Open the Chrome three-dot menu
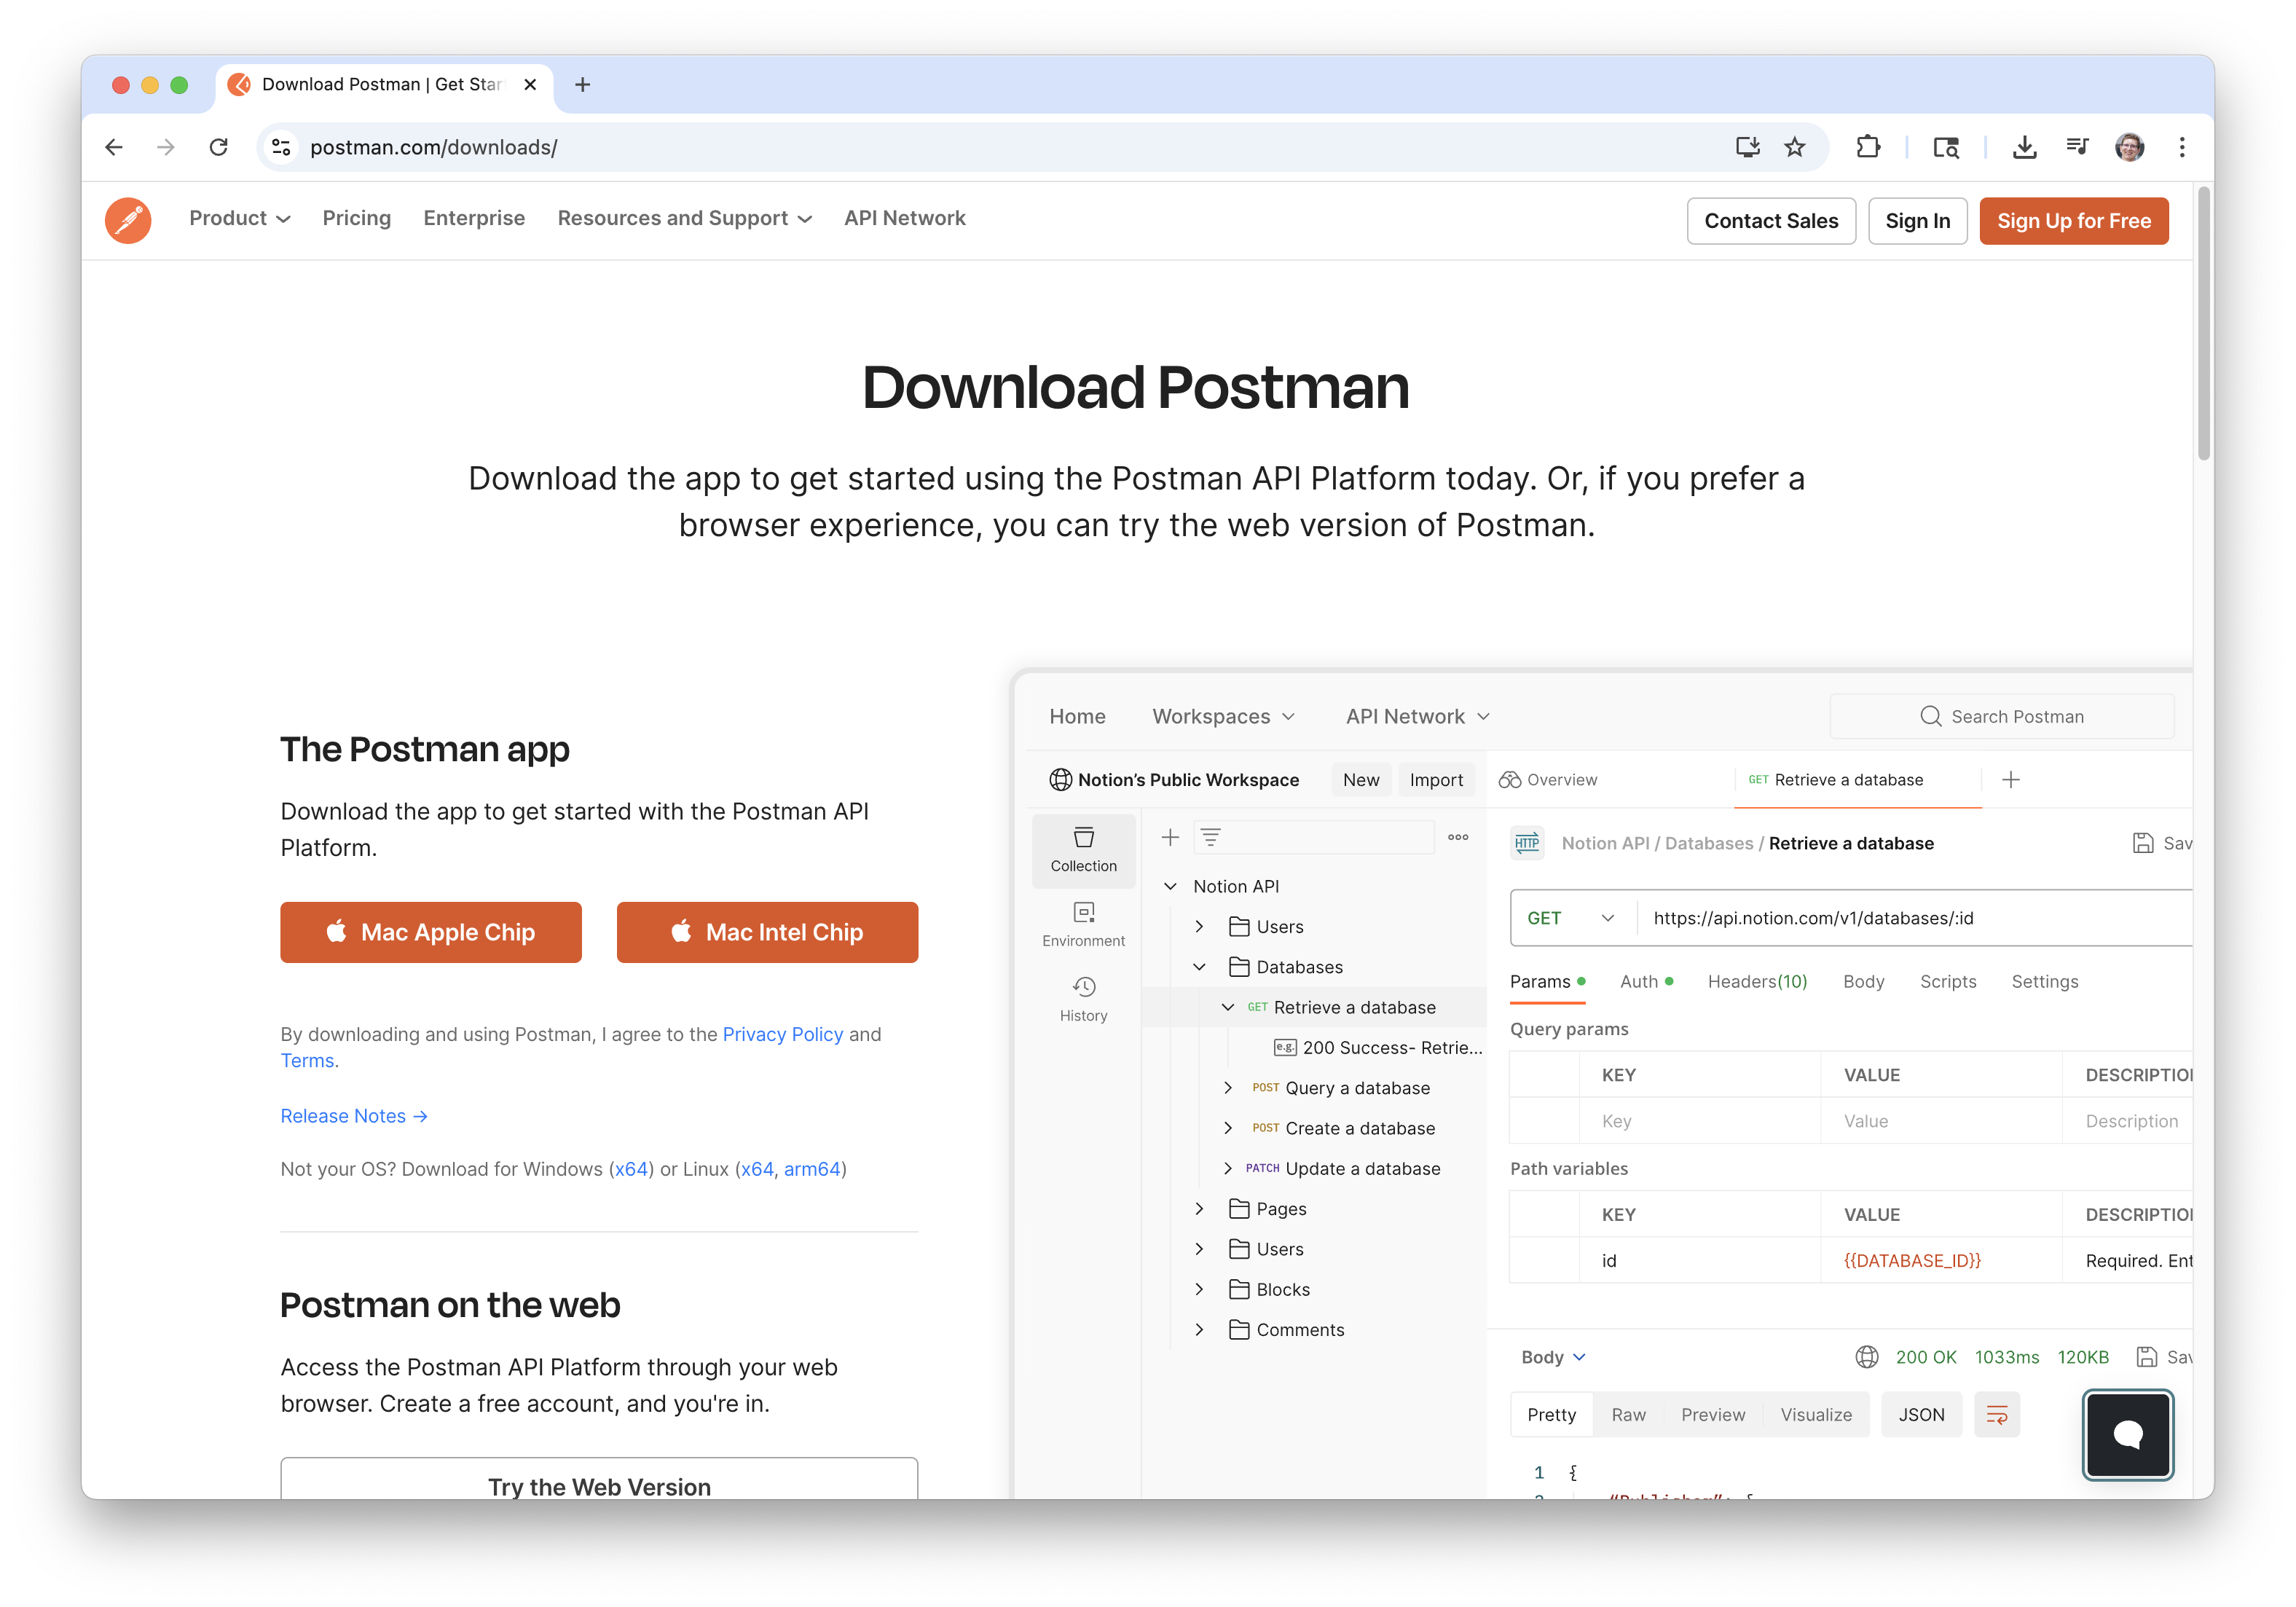 tap(2182, 147)
